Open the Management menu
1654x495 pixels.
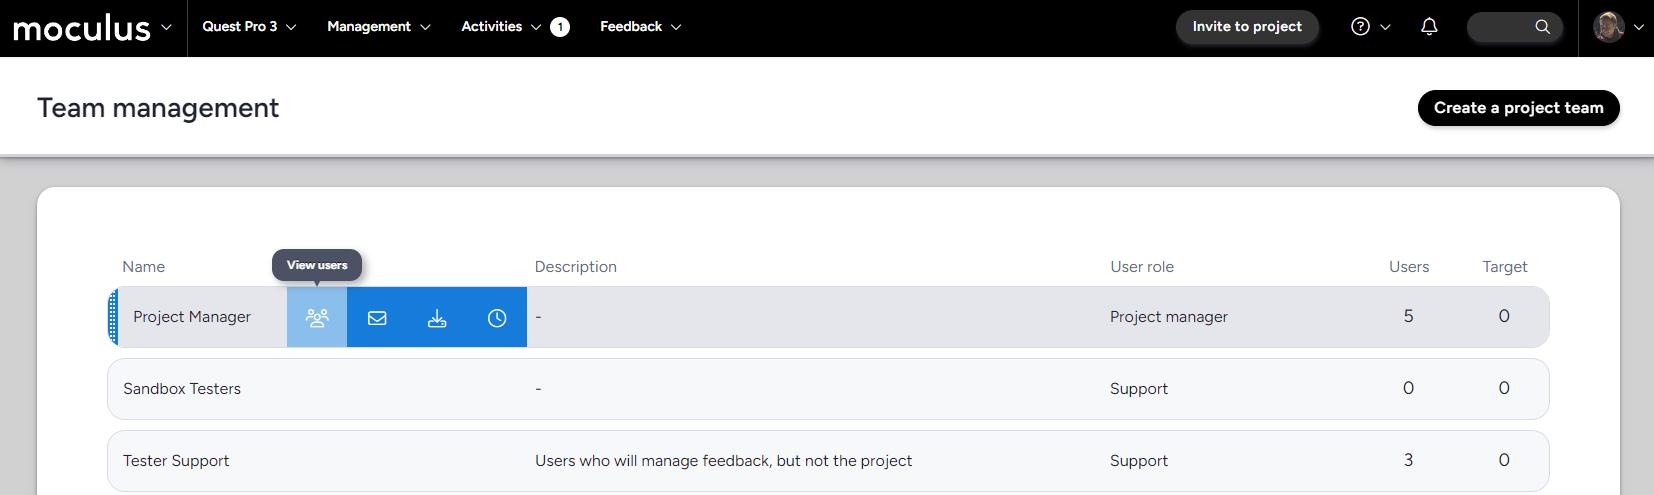tap(378, 27)
